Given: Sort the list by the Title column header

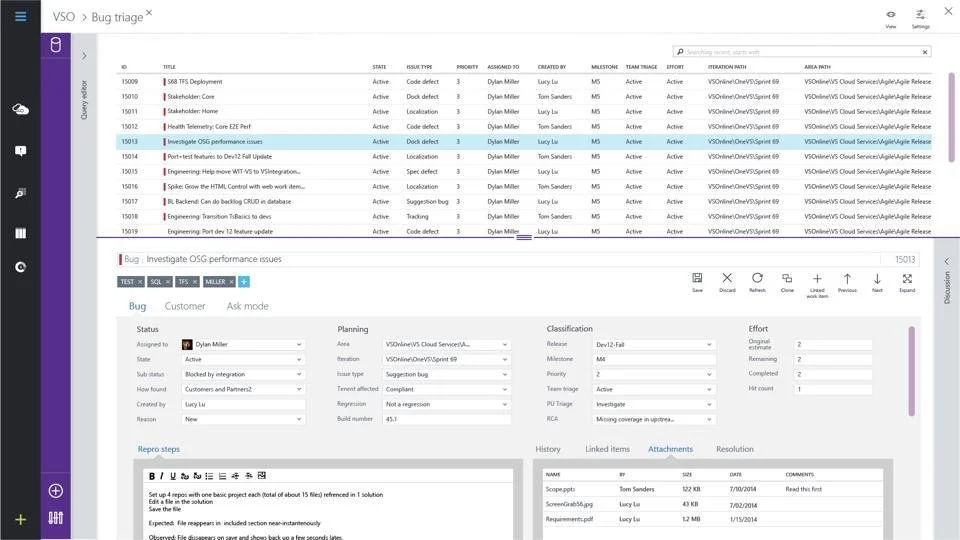Looking at the screenshot, I should coord(169,67).
